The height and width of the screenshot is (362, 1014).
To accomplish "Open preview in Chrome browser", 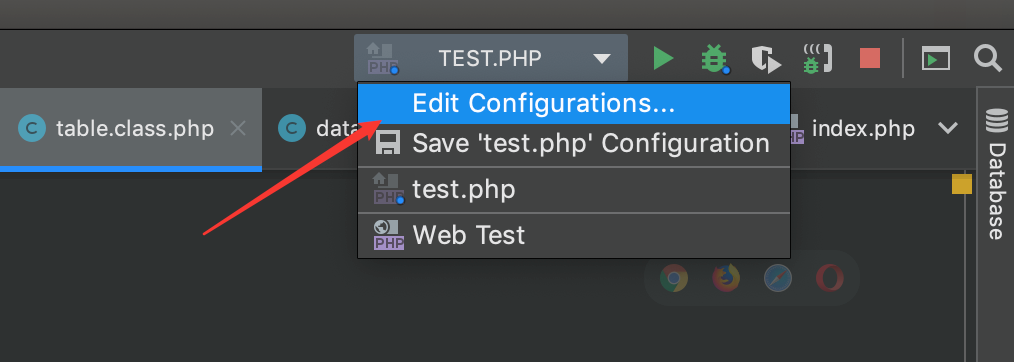I will (674, 279).
